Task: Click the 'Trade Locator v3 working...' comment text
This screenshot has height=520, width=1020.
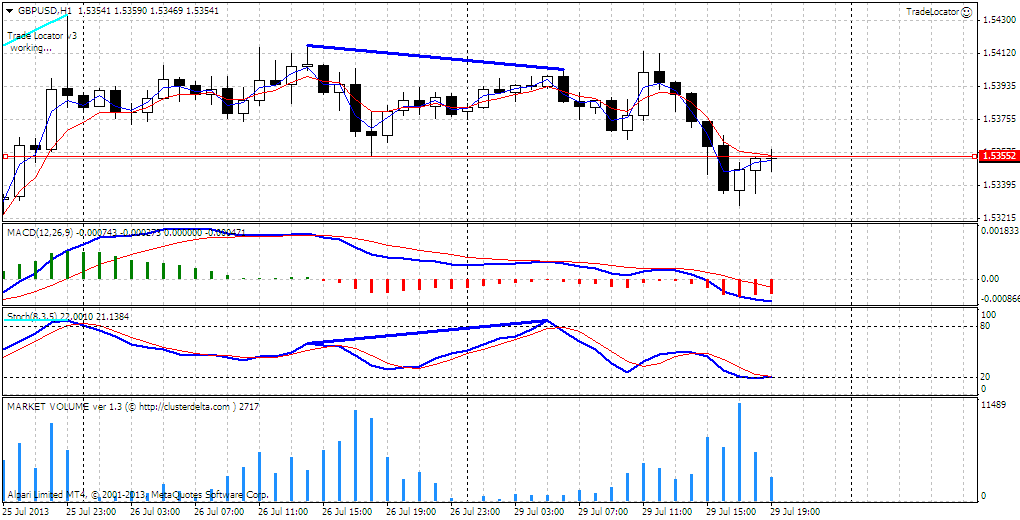Action: 42,42
